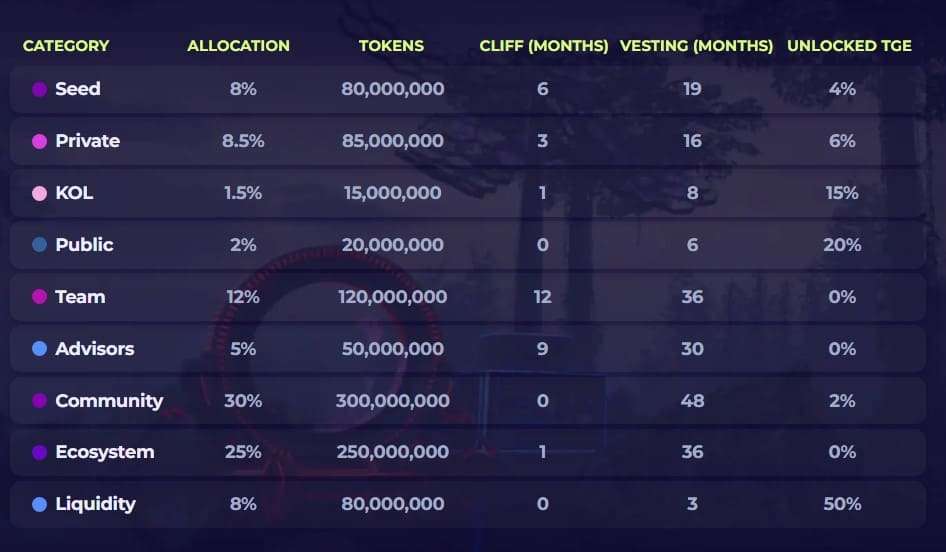Click the violet dot beside Ecosystem
The image size is (946, 552).
tap(40, 452)
